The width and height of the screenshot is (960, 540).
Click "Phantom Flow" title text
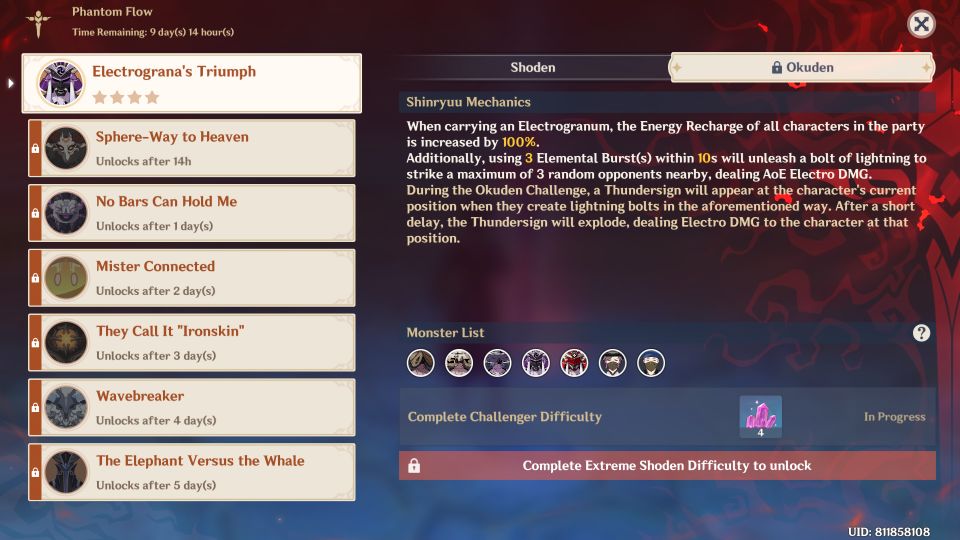point(112,12)
